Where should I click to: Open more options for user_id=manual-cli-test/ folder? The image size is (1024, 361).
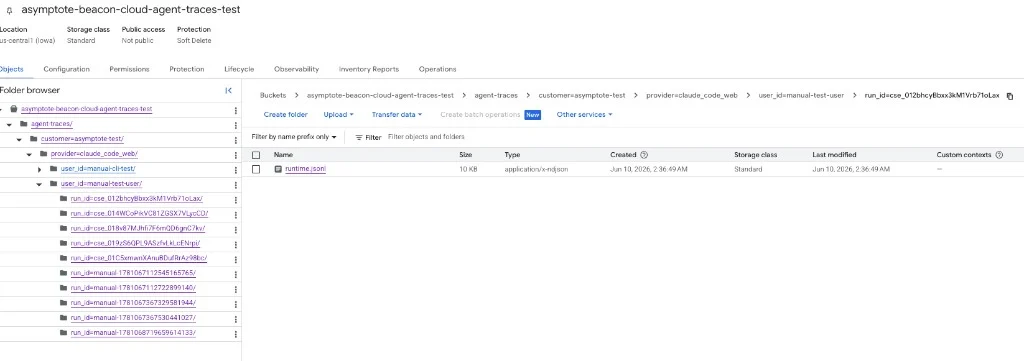(x=236, y=169)
